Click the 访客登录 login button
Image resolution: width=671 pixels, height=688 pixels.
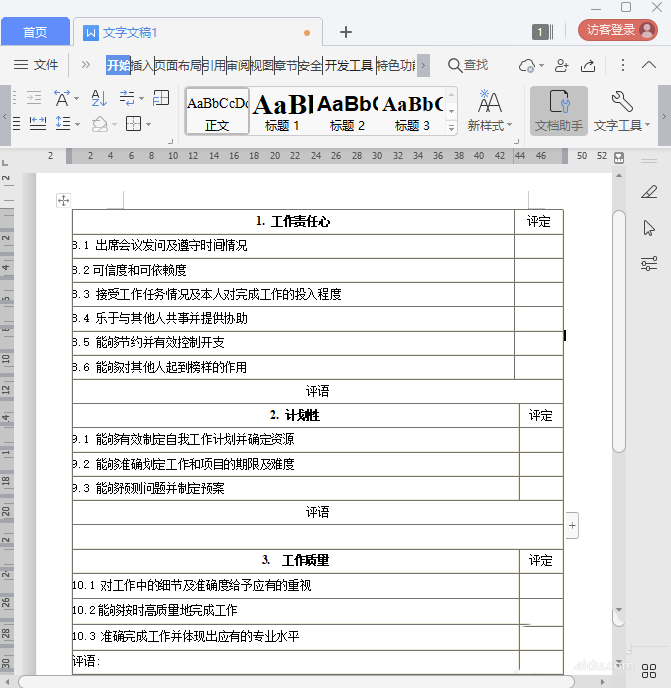[x=617, y=30]
